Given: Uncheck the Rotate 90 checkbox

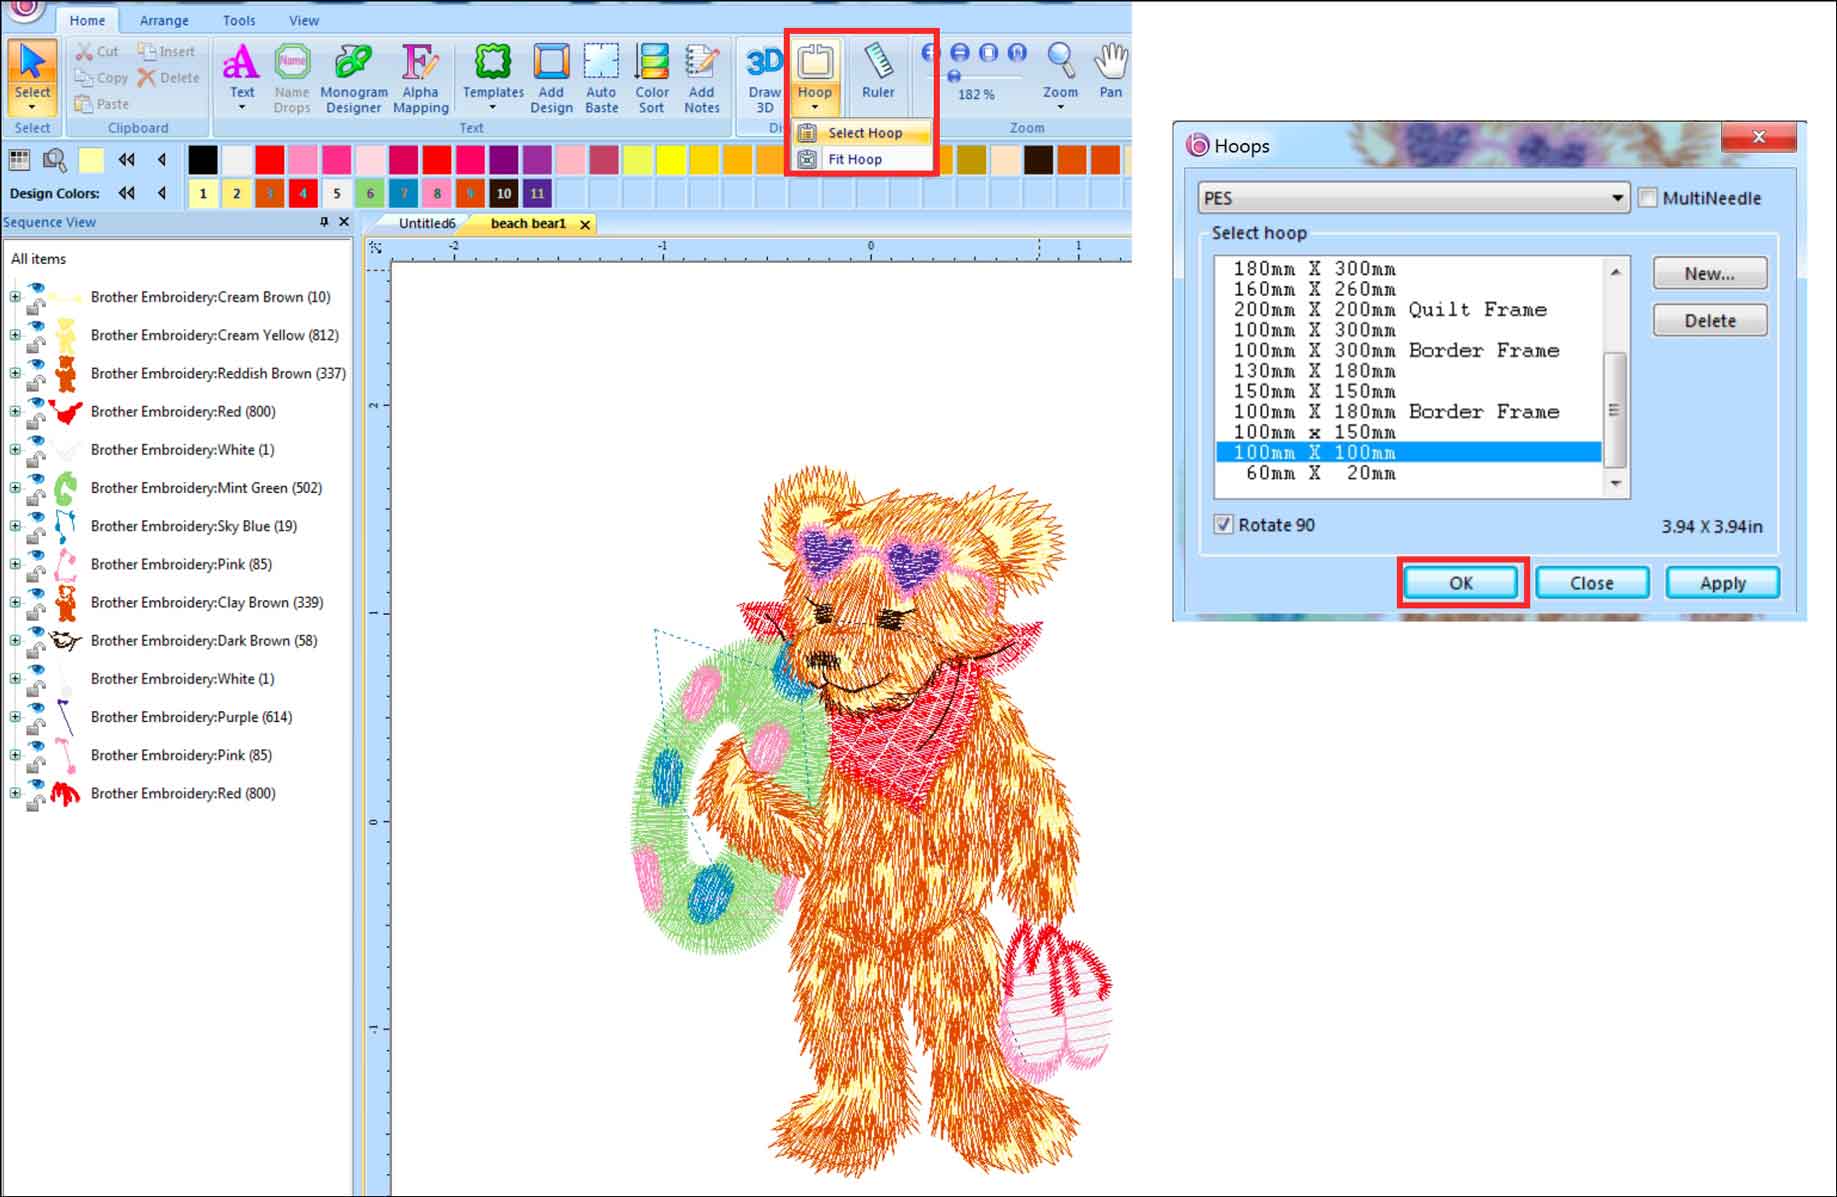Looking at the screenshot, I should 1223,525.
